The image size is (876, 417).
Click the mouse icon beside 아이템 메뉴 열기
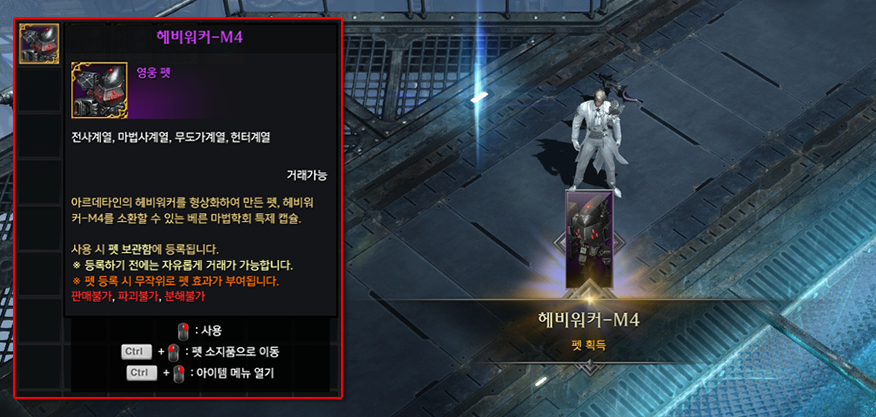[178, 373]
